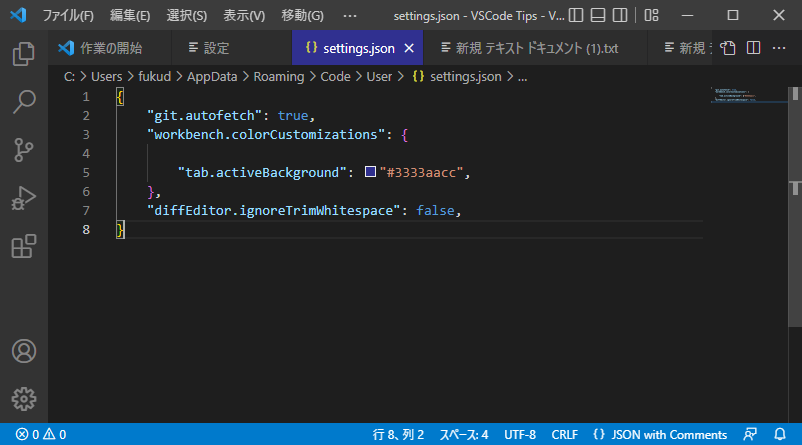Open the 選択(S) menu
Screen dimensions: 802x445
tap(187, 15)
